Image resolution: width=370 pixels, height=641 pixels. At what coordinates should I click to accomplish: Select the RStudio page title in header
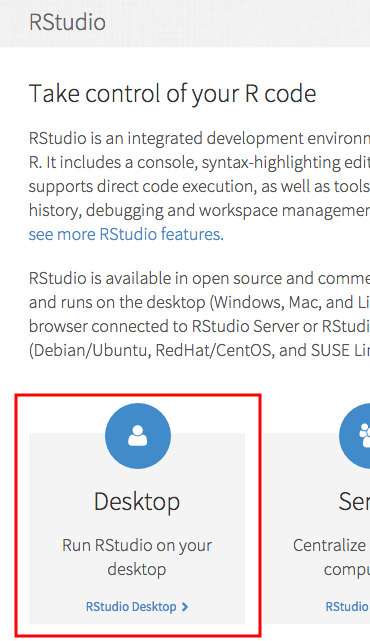[x=67, y=22]
